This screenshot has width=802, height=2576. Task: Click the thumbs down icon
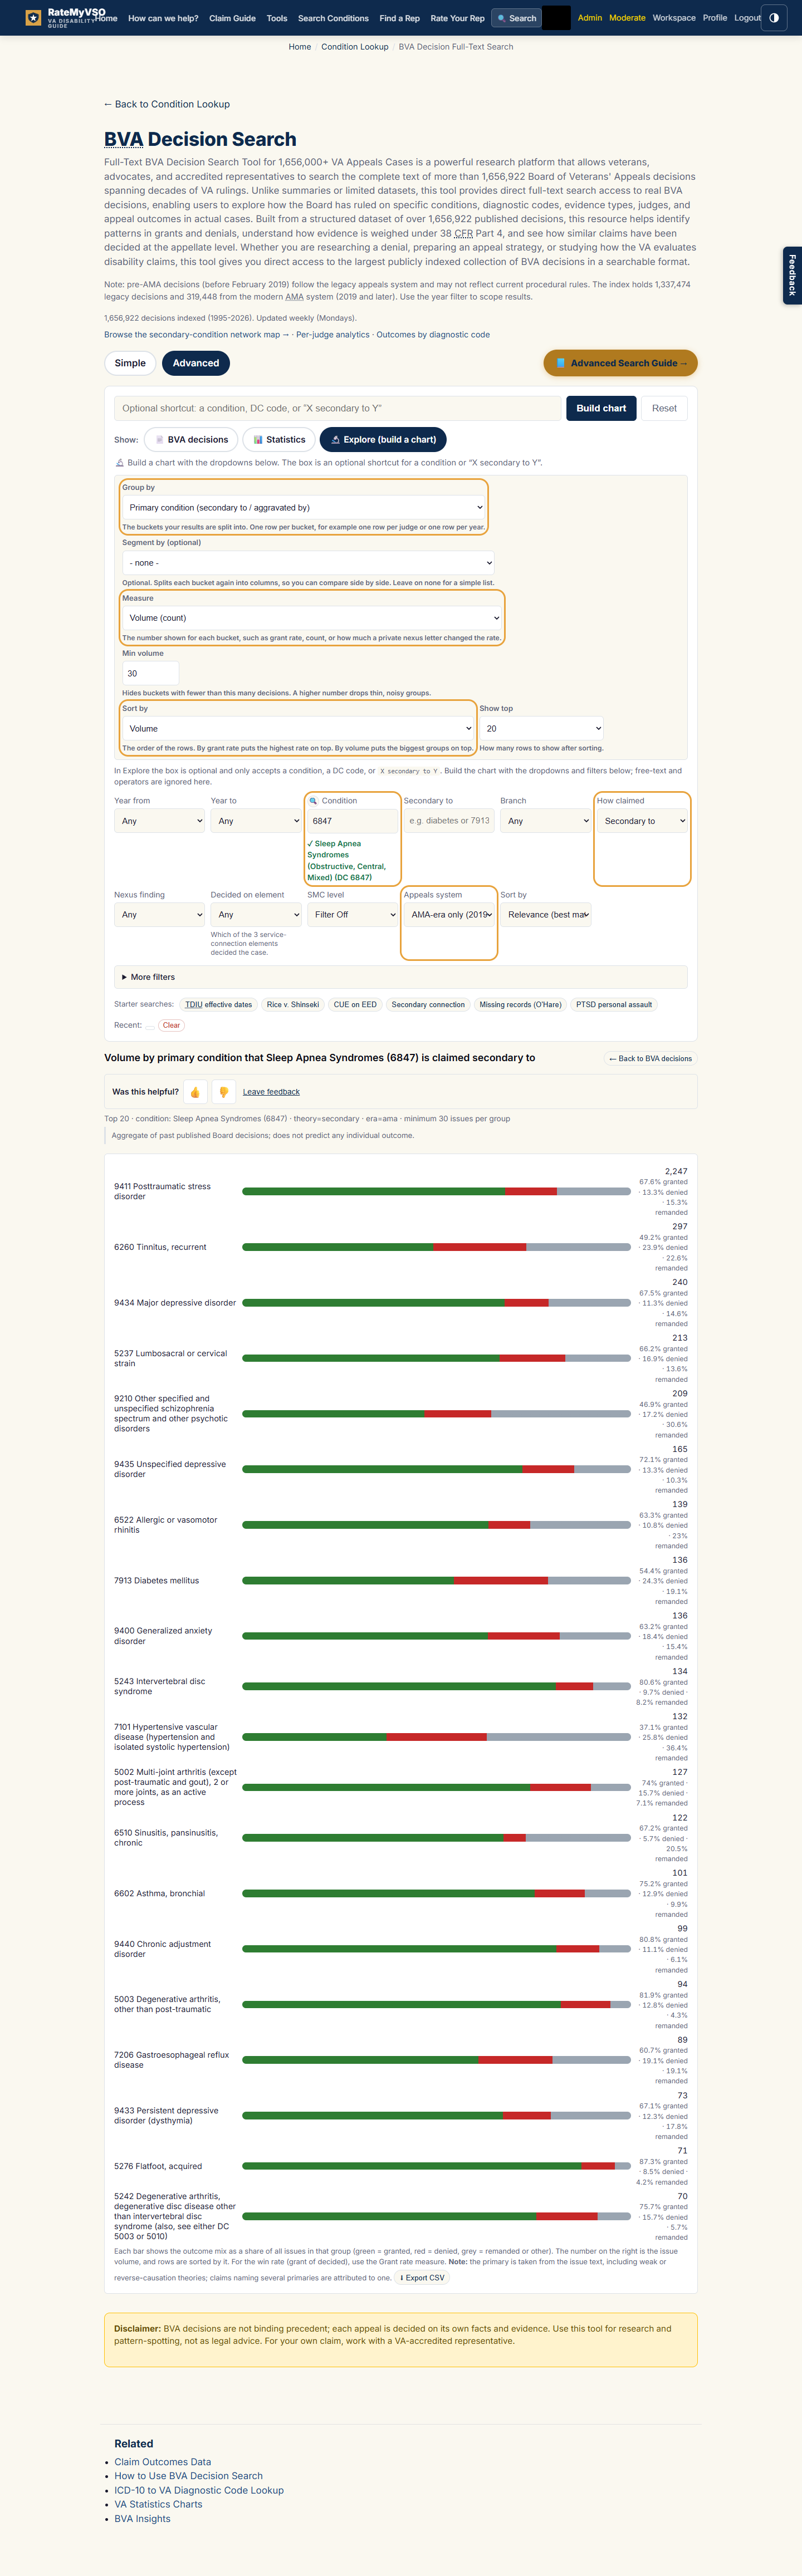(224, 1092)
